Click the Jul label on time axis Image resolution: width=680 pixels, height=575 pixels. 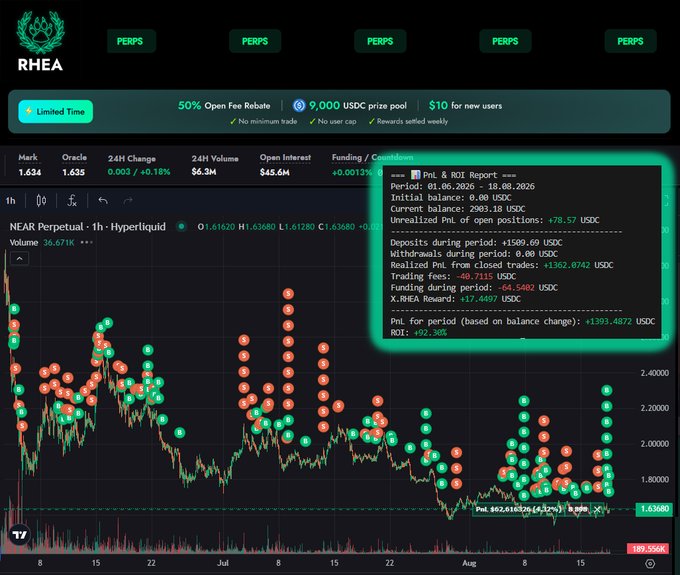[222, 563]
